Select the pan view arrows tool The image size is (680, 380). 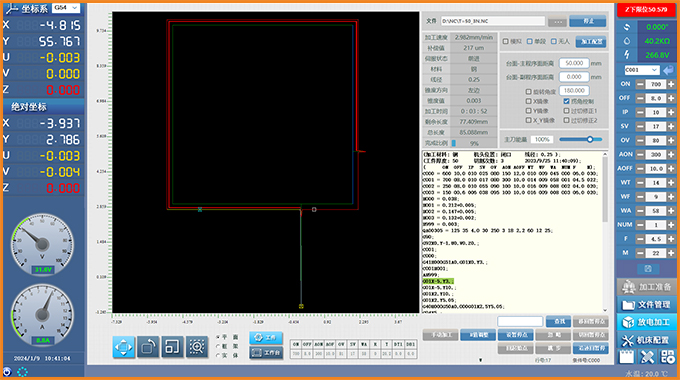point(124,347)
